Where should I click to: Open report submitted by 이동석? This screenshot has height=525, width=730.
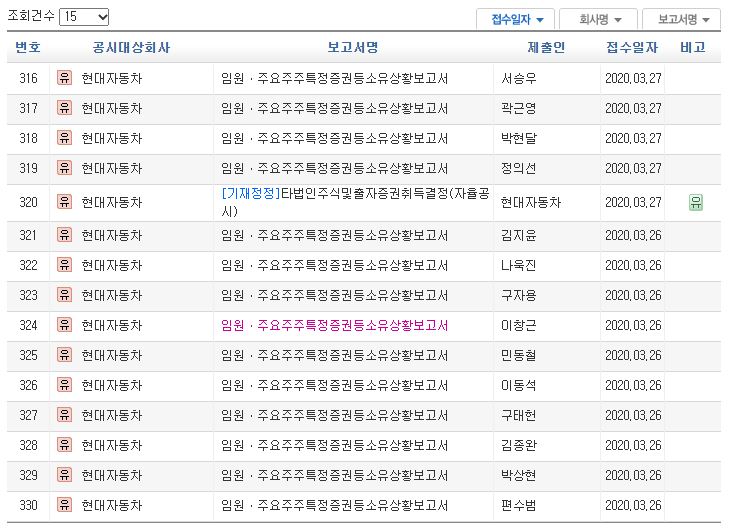pos(334,385)
